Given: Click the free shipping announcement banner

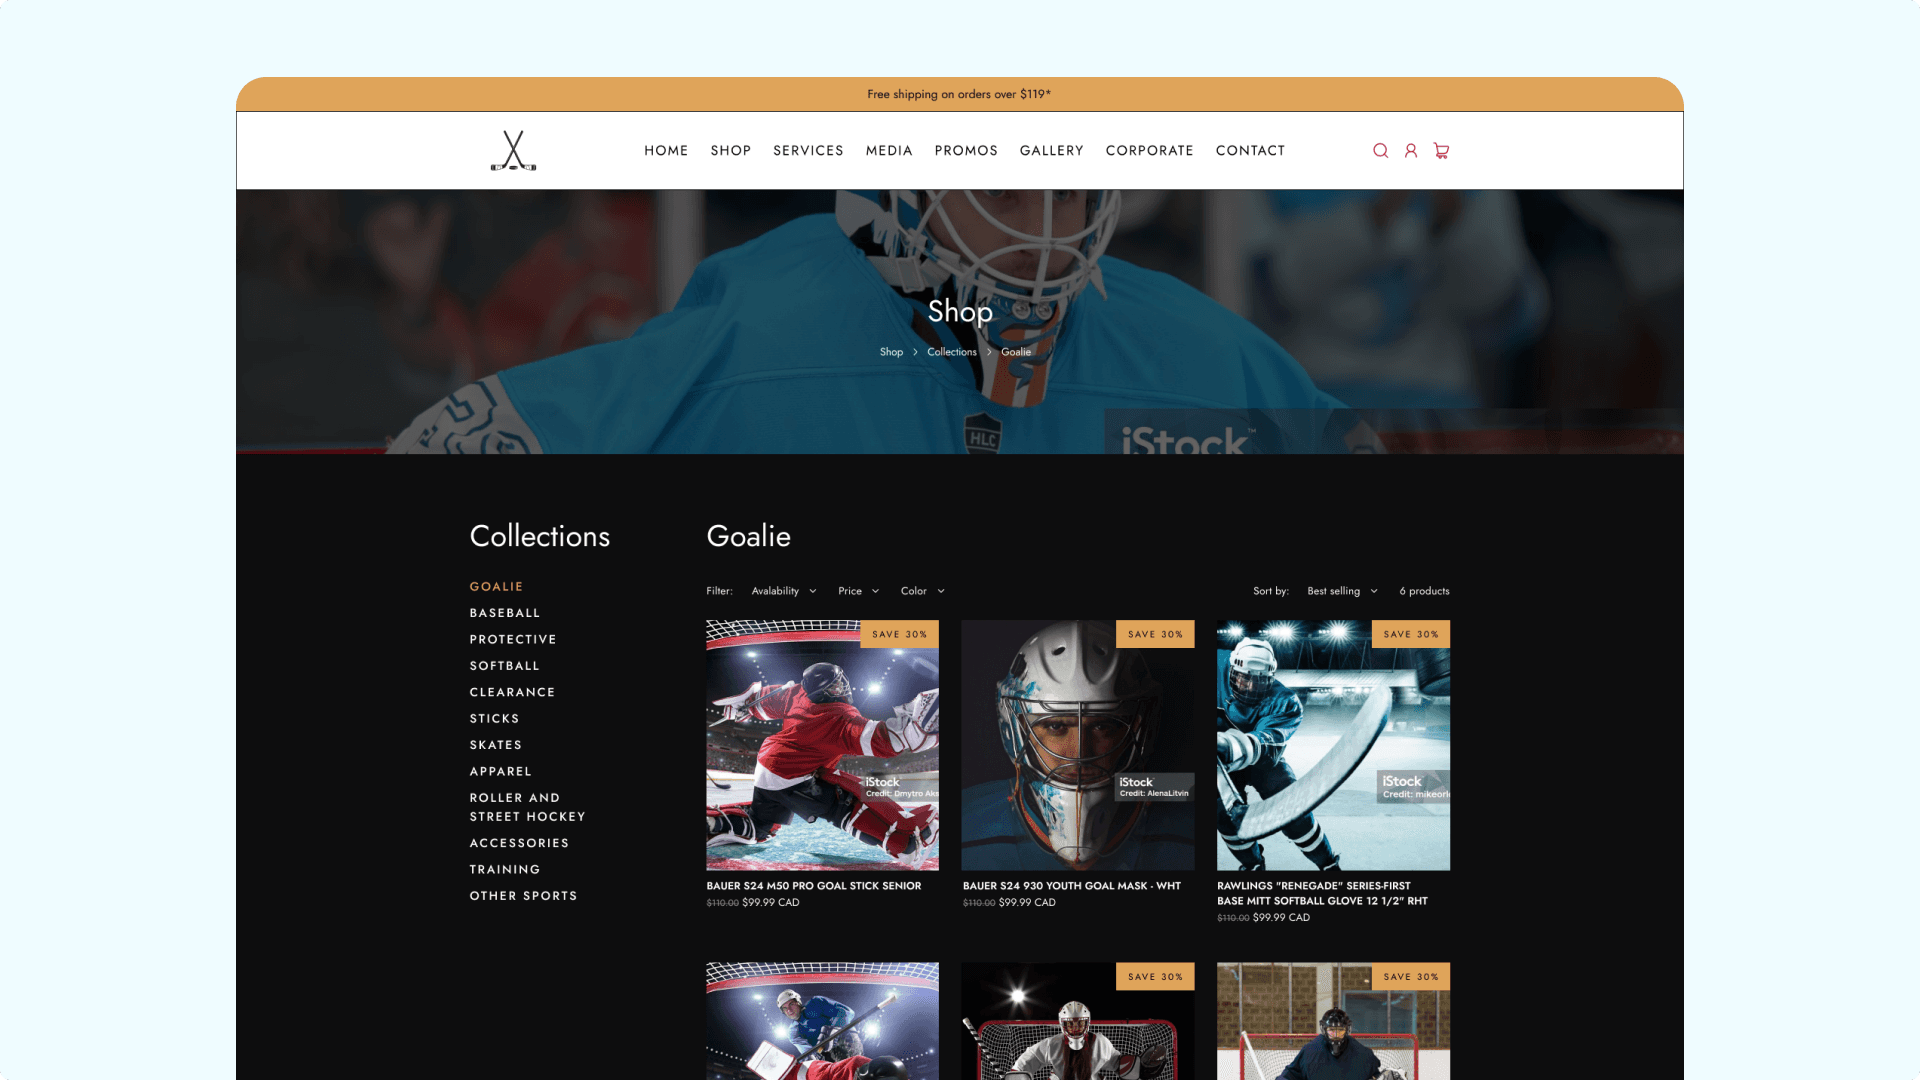Looking at the screenshot, I should tap(959, 94).
